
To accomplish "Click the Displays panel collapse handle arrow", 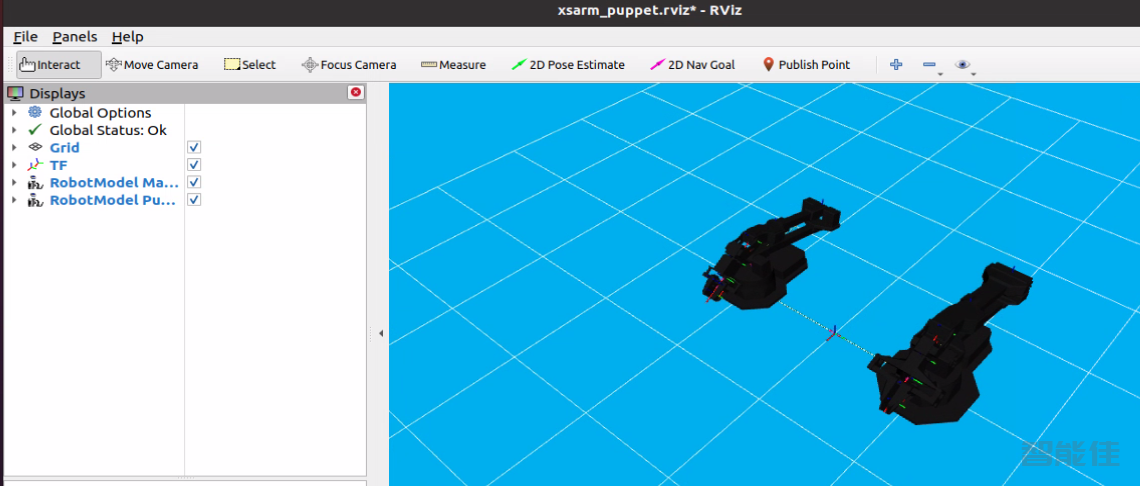I will tap(380, 334).
